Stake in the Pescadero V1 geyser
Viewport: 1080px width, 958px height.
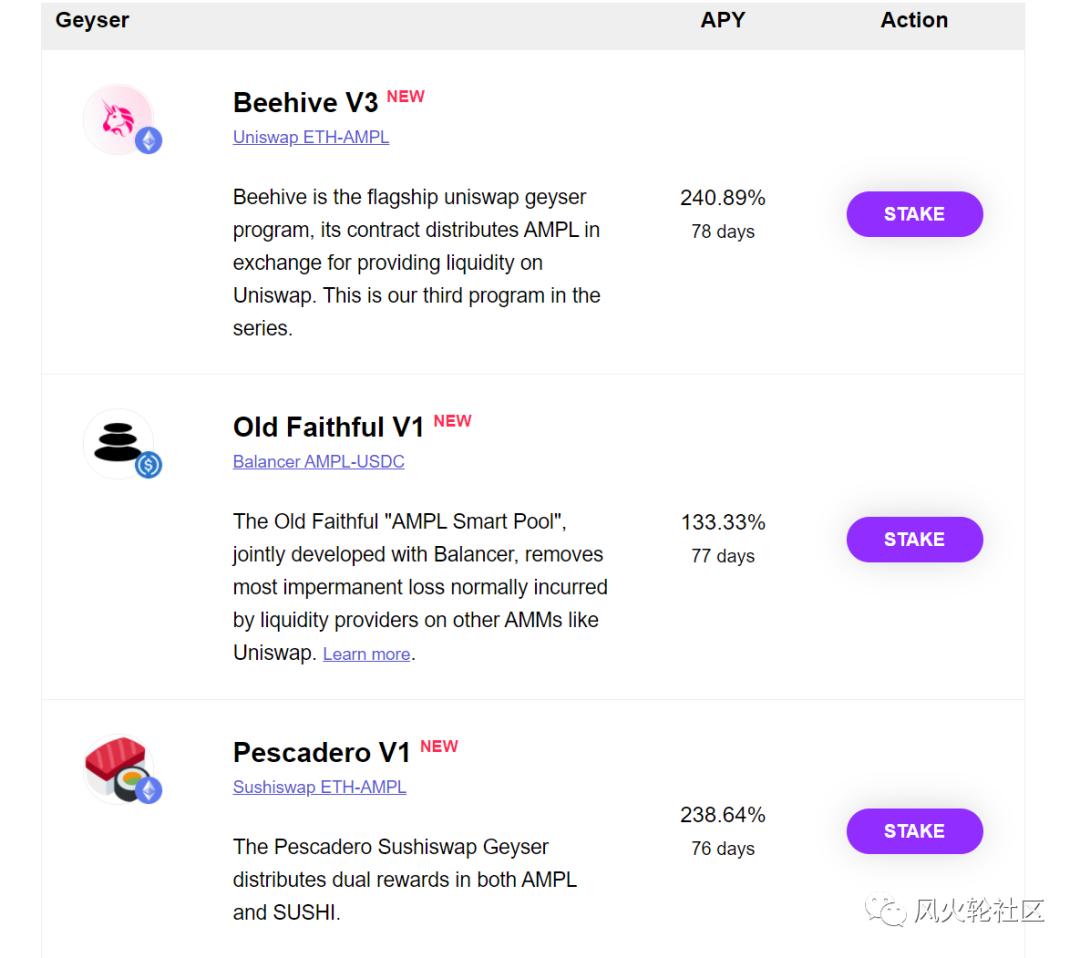click(914, 831)
